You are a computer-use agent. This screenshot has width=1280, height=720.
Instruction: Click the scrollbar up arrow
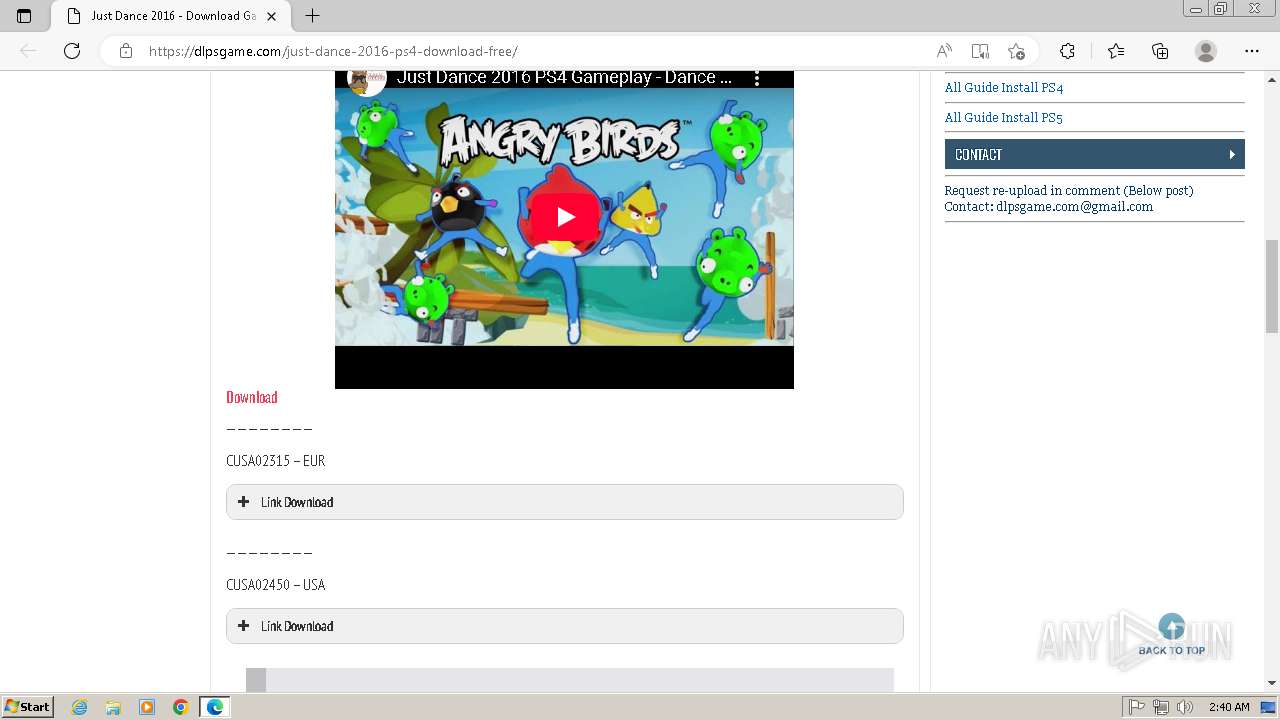[x=1272, y=78]
